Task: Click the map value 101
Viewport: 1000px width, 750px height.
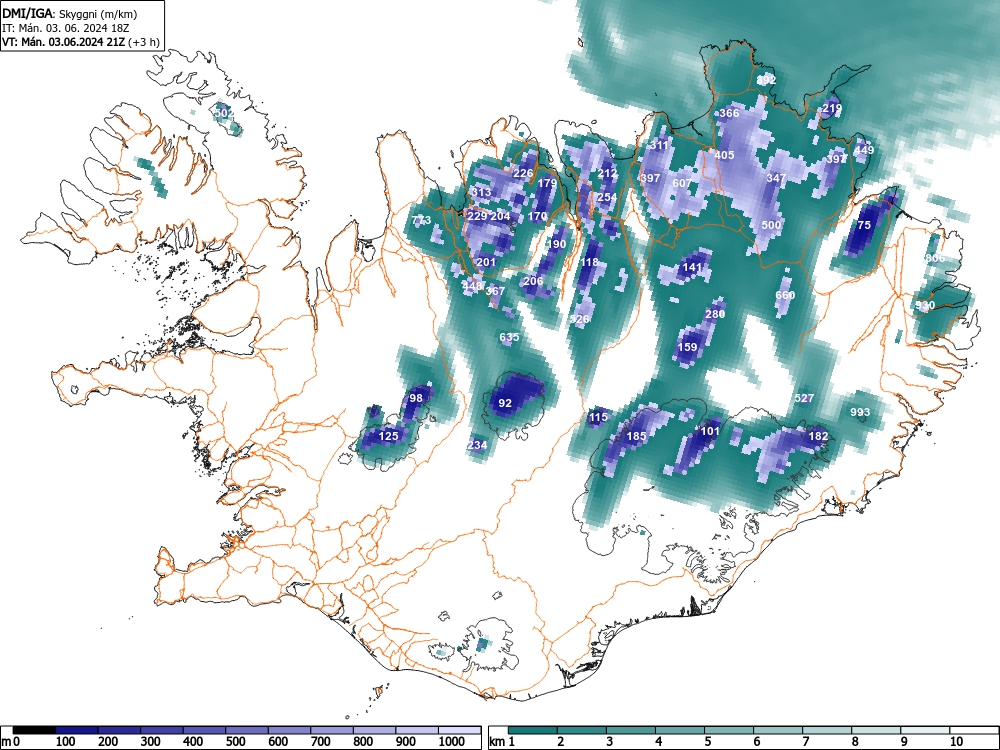Action: [x=710, y=431]
